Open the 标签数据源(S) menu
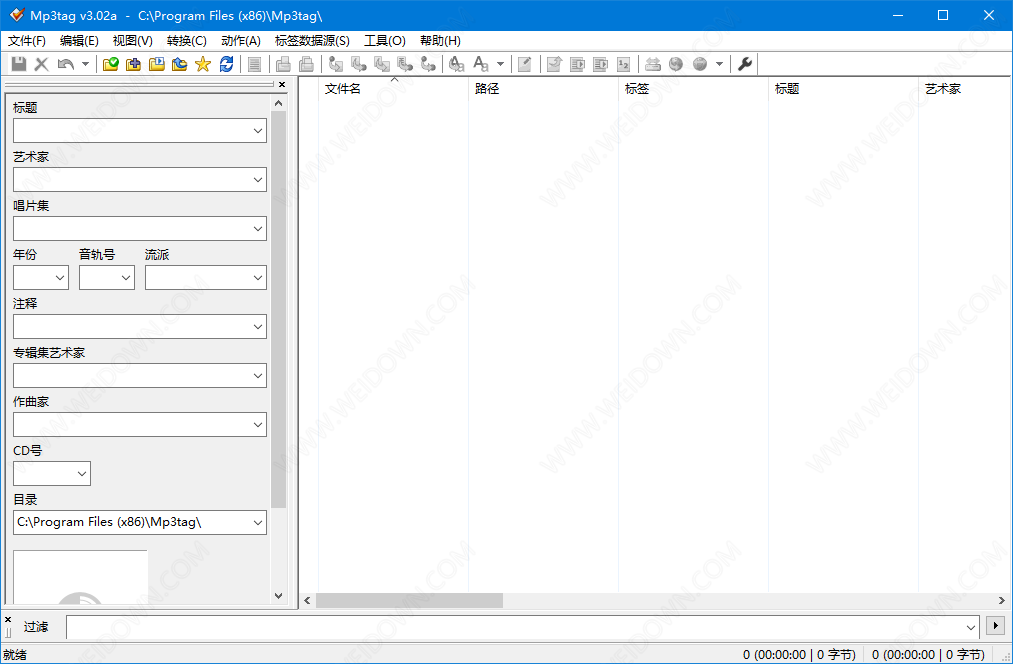The height and width of the screenshot is (664, 1013). coord(312,41)
